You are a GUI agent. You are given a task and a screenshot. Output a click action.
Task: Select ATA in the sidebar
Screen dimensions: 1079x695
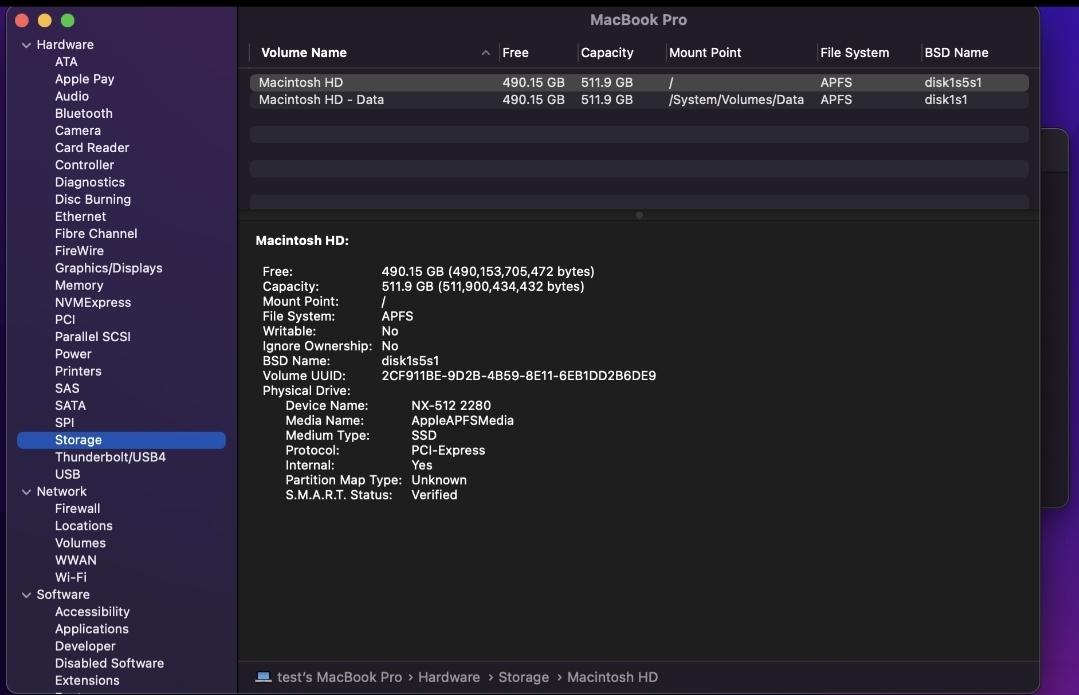(66, 62)
